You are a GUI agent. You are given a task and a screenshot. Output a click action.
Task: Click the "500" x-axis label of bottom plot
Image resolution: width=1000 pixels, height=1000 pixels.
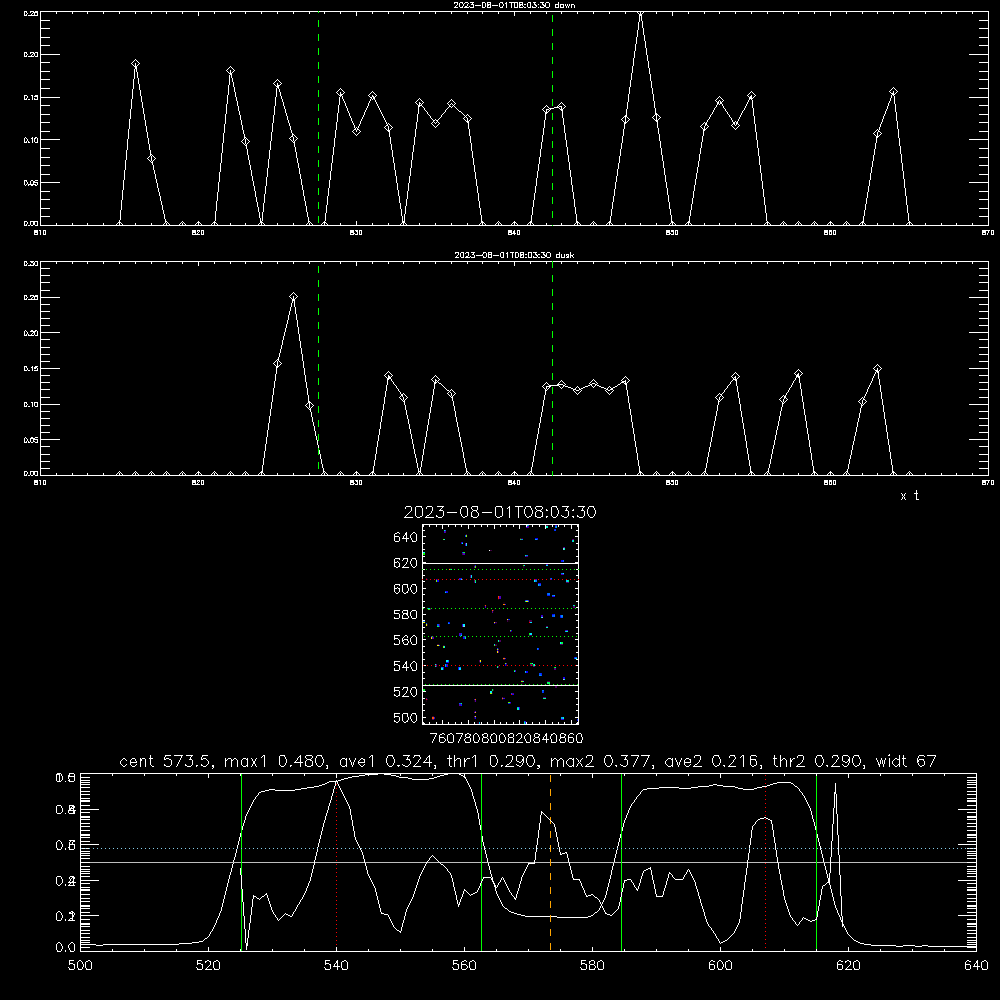pyautogui.click(x=80, y=966)
